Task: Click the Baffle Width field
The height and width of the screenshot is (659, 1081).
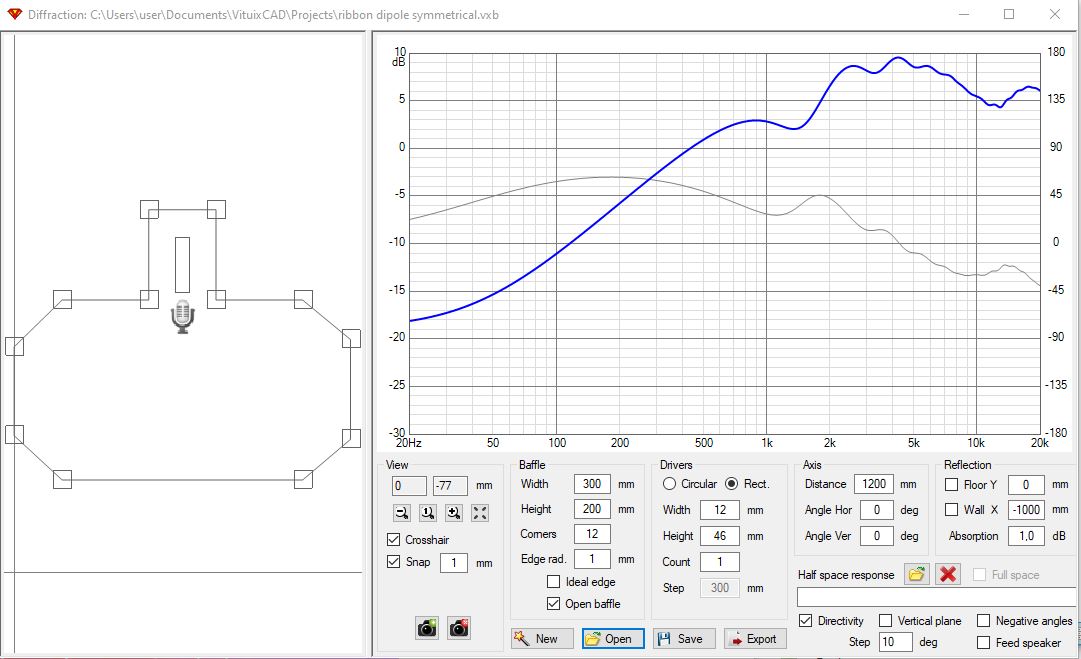Action: pos(592,484)
